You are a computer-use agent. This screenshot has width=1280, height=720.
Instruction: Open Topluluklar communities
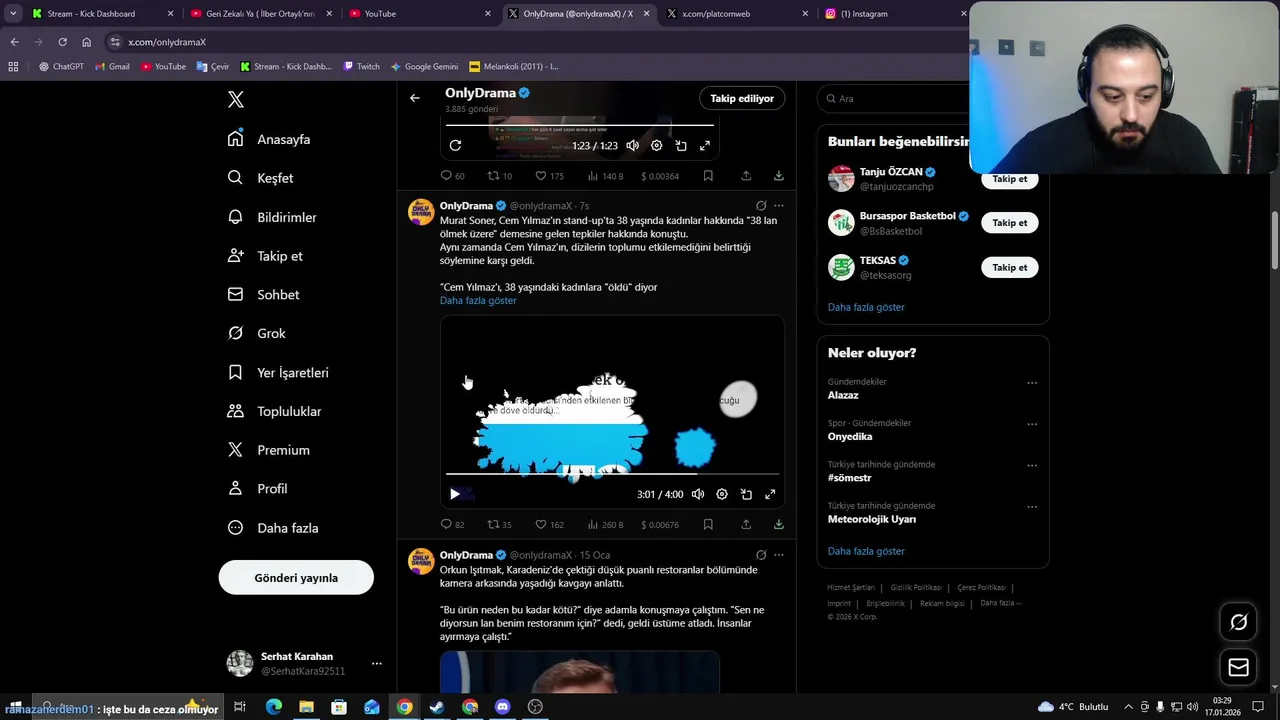click(x=274, y=411)
